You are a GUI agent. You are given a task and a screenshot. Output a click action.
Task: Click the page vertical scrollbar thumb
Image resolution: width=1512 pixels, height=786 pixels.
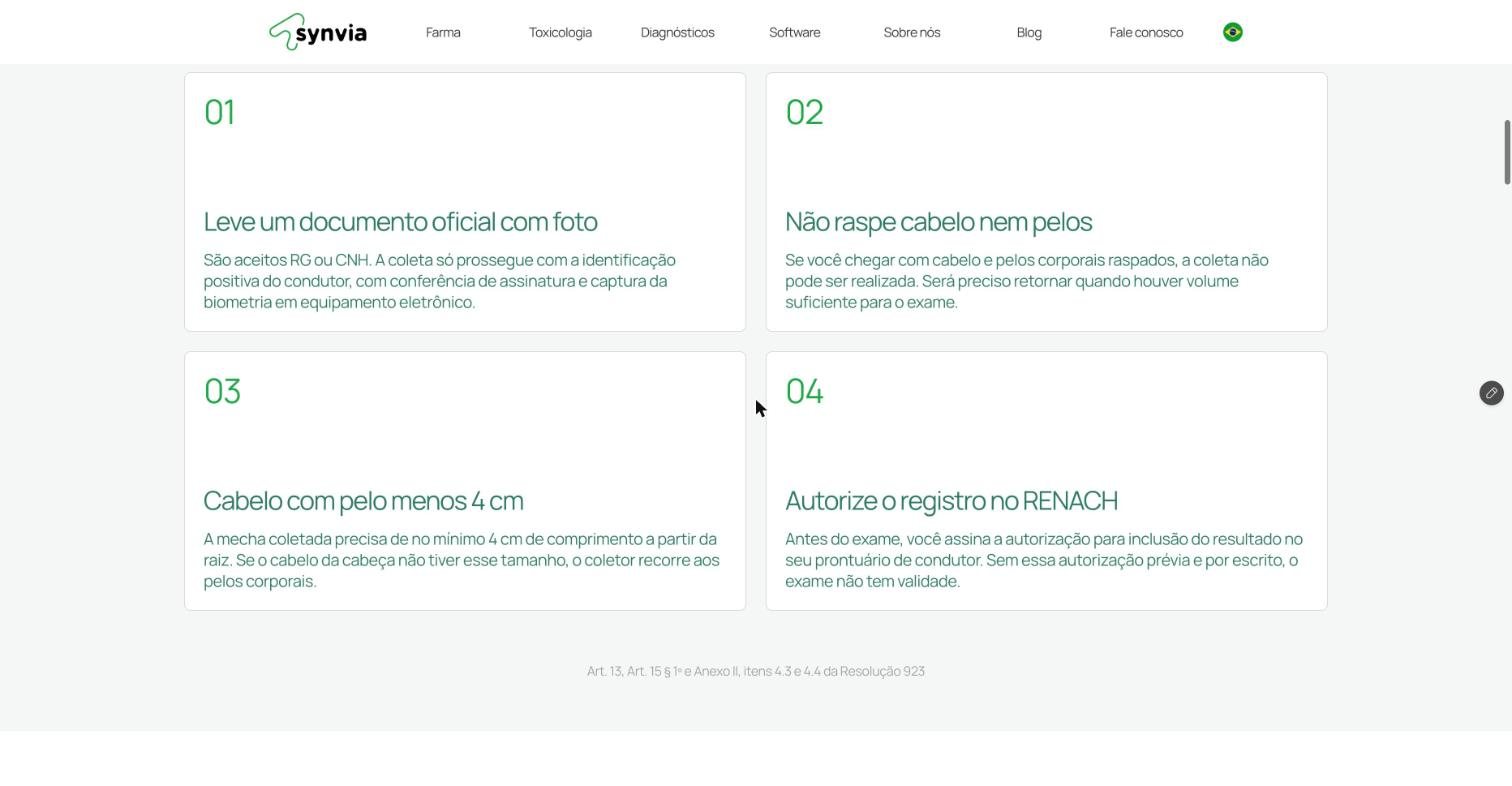pyautogui.click(x=1507, y=152)
